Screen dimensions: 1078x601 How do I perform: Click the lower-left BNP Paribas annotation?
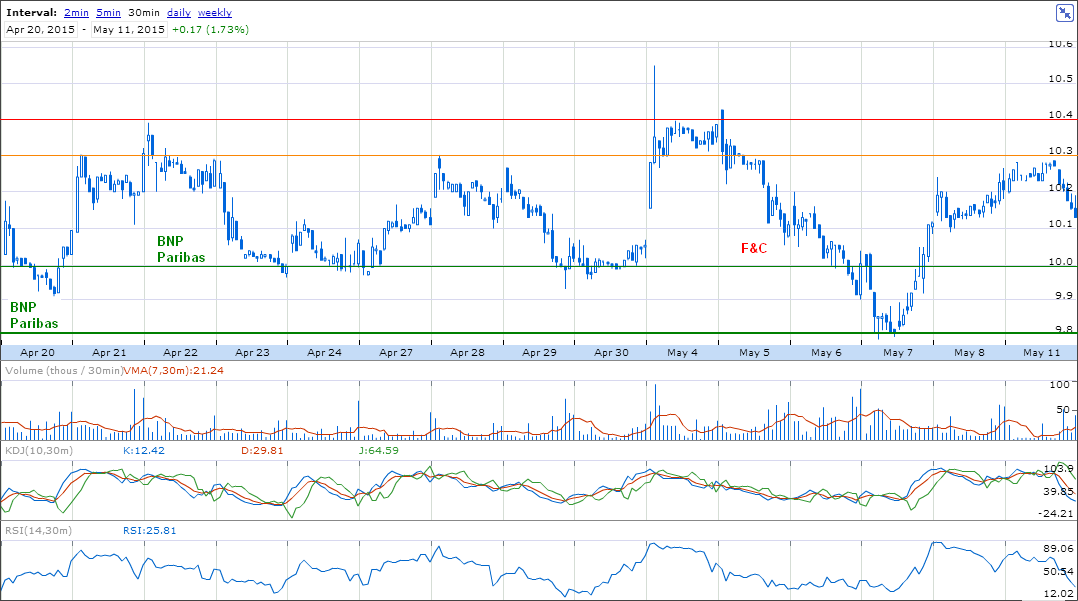coord(34,315)
